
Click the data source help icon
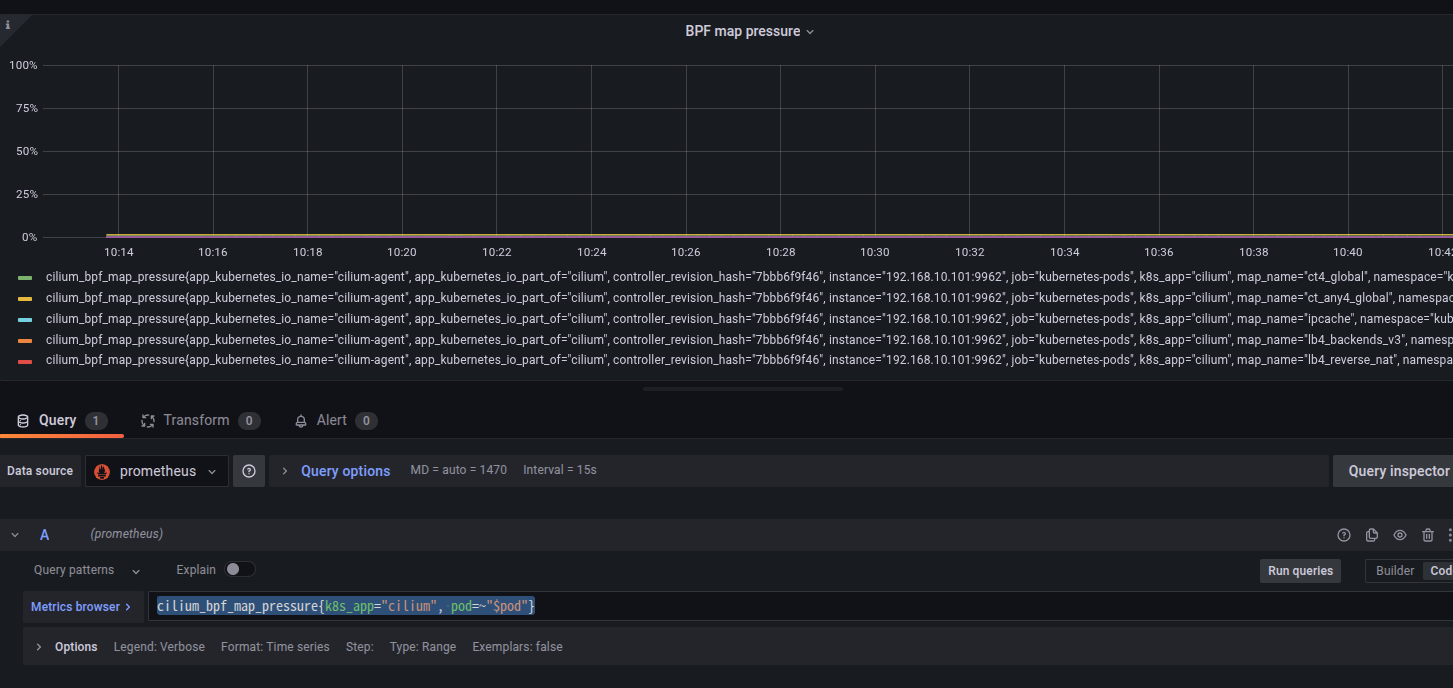(249, 471)
